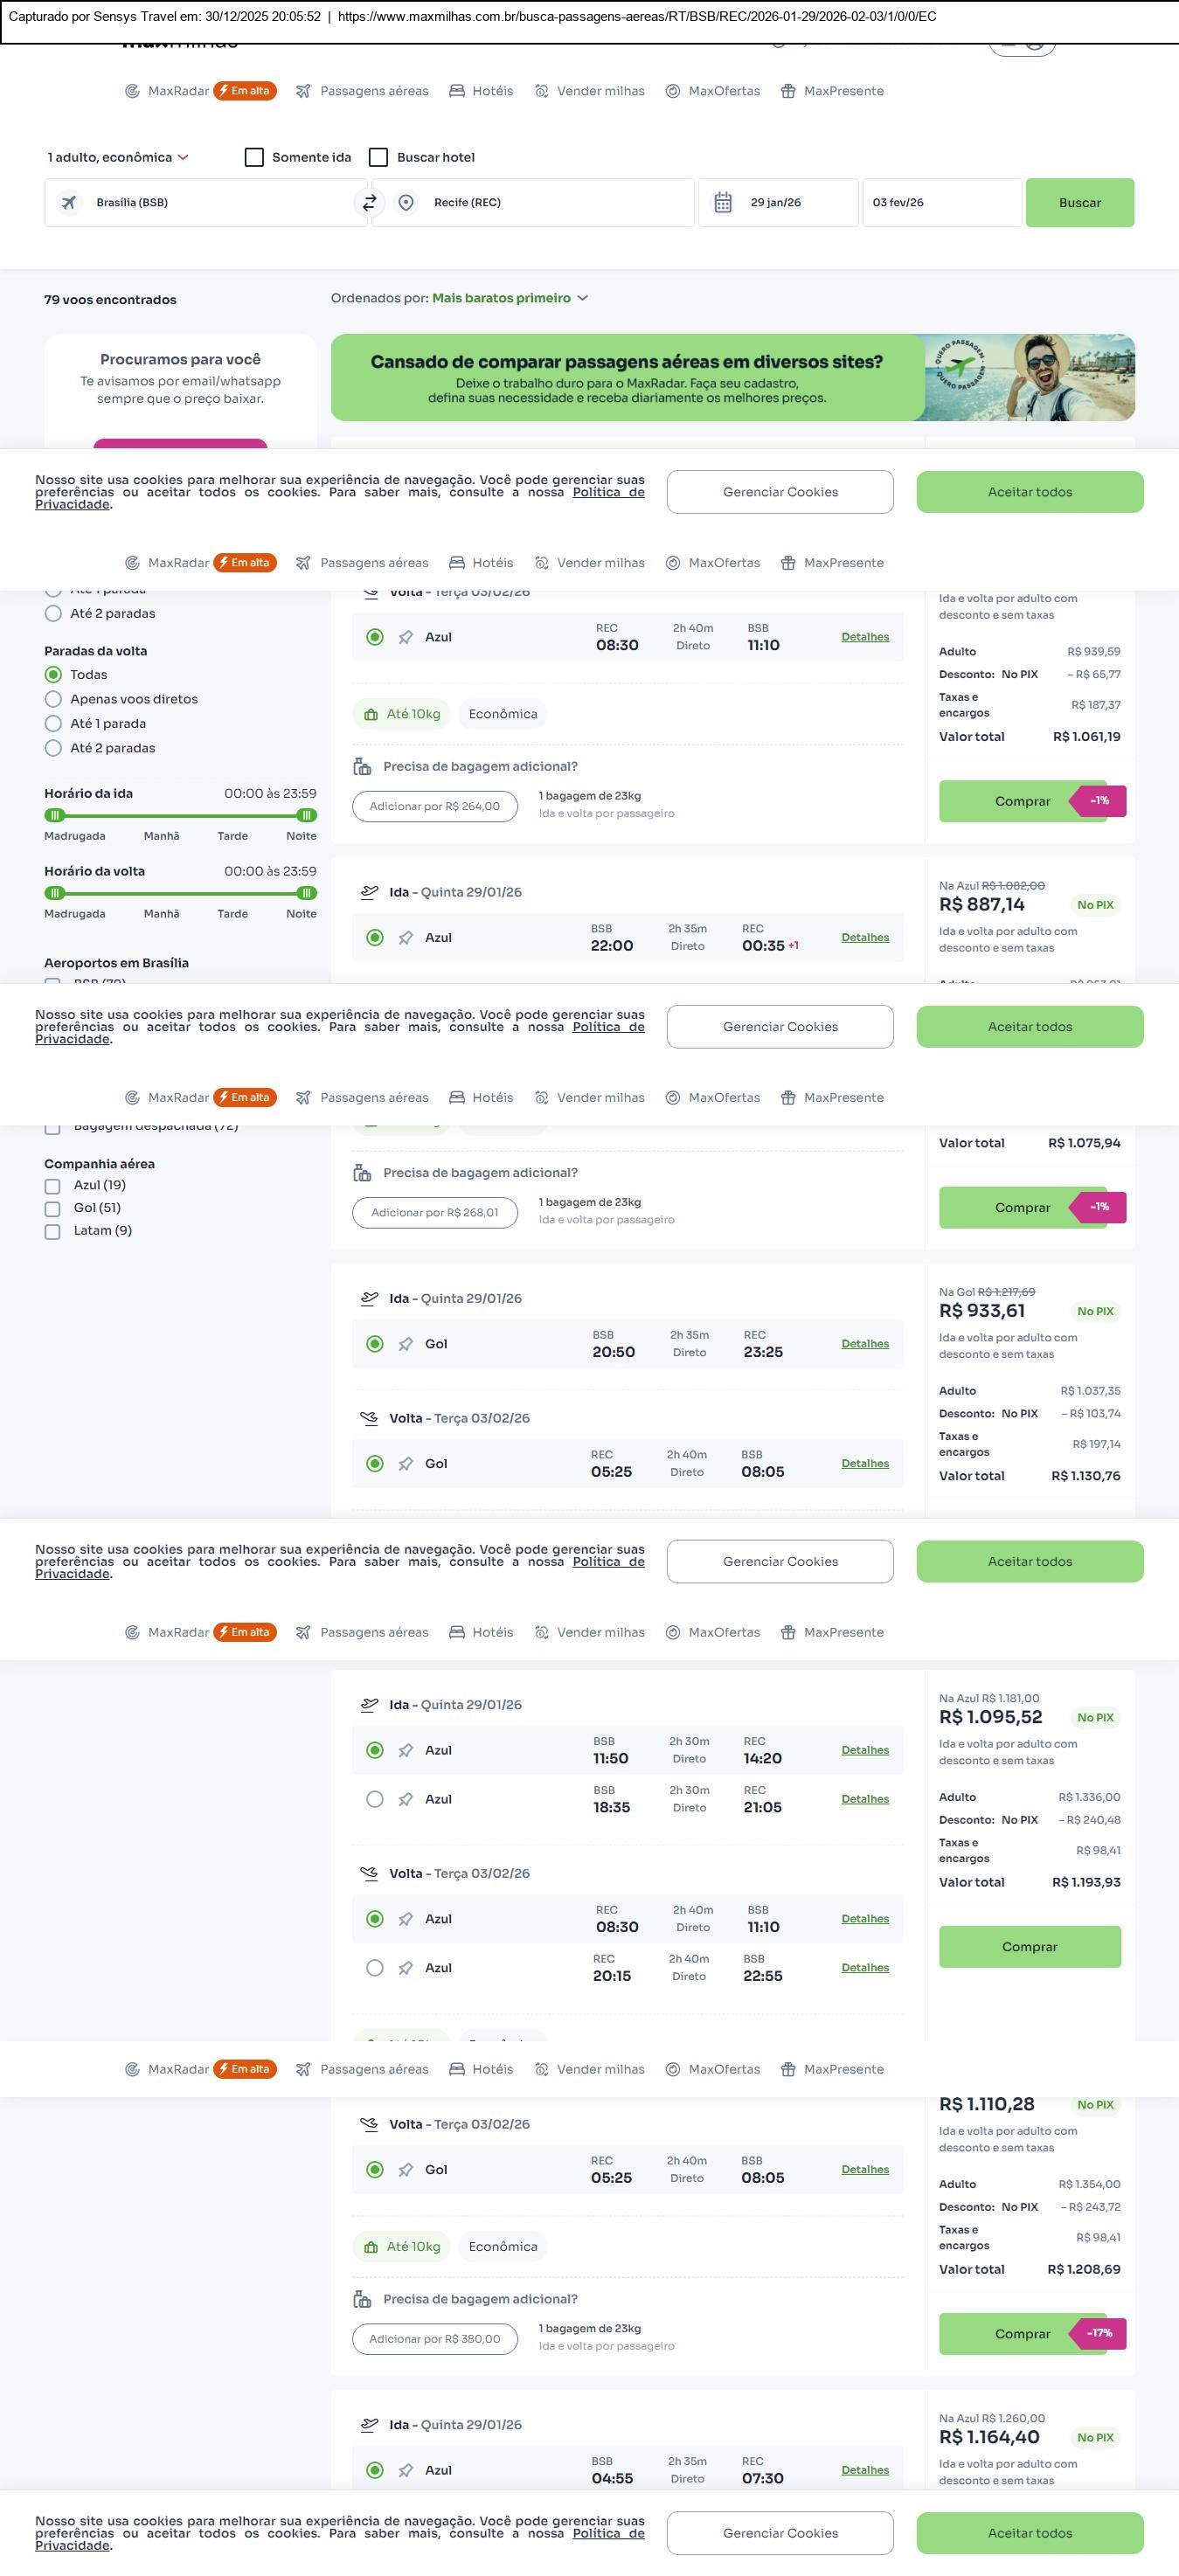Image resolution: width=1179 pixels, height=2576 pixels.
Task: Click the calendar icon beside departure date
Action: click(x=723, y=203)
